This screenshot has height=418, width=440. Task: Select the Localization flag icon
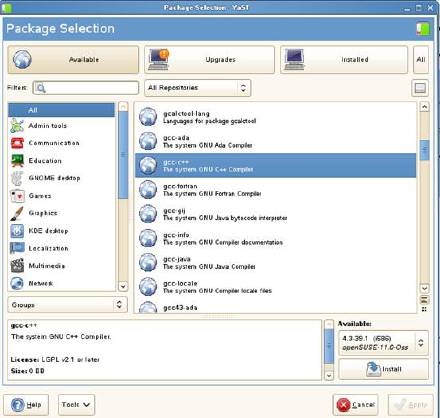[17, 248]
